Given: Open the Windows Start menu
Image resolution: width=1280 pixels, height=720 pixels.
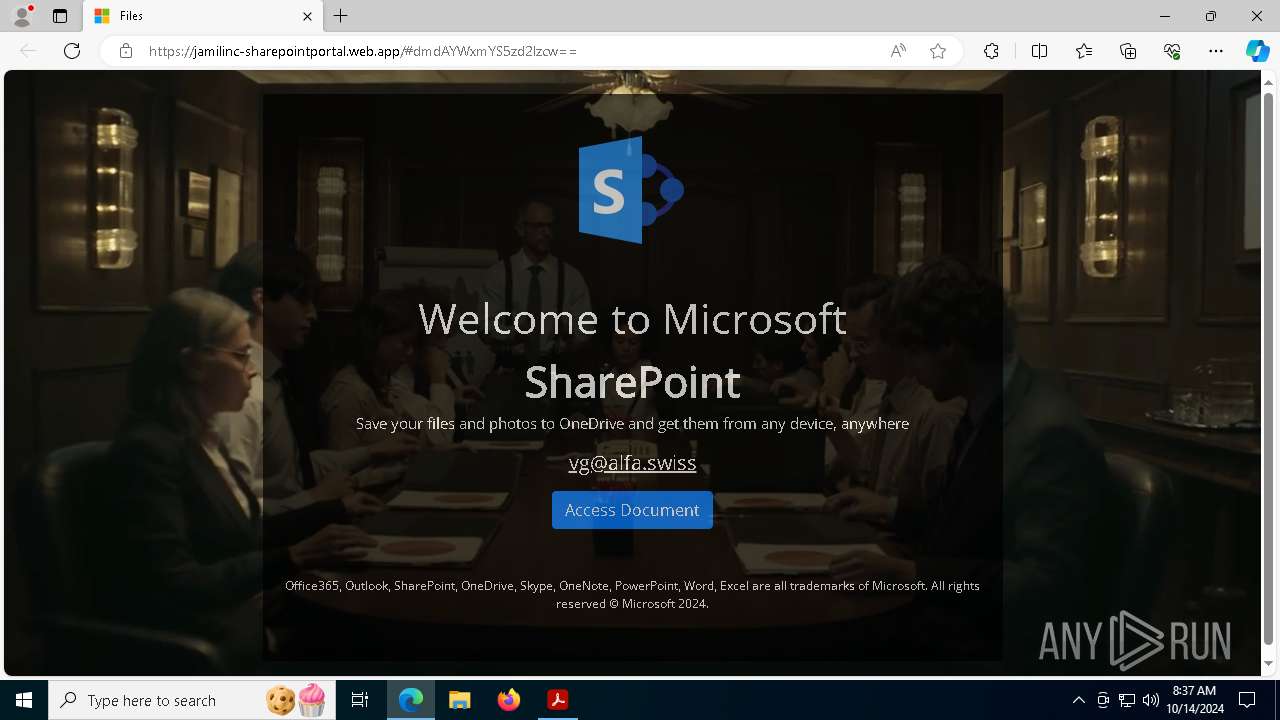Looking at the screenshot, I should [x=24, y=700].
